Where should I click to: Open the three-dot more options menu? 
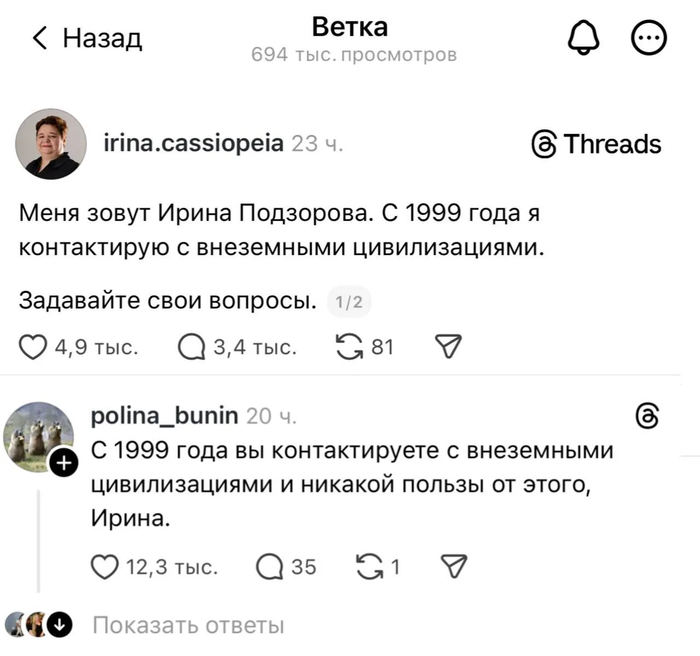648,38
